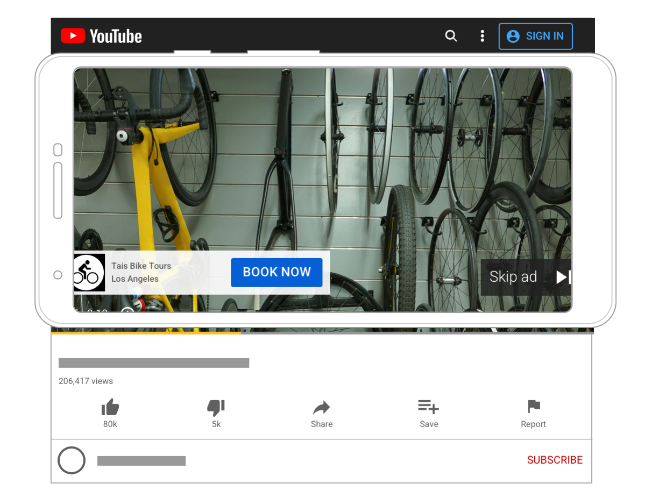The image size is (646, 496).
Task: Open the channel avatar circle
Action: (72, 460)
